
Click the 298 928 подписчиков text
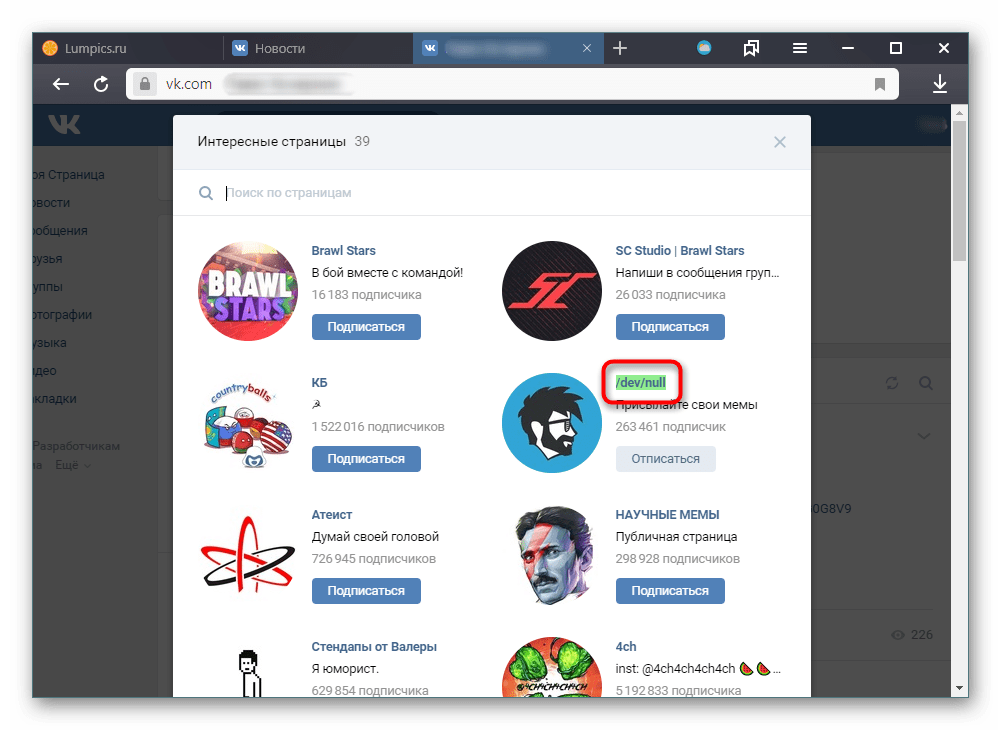tap(677, 559)
